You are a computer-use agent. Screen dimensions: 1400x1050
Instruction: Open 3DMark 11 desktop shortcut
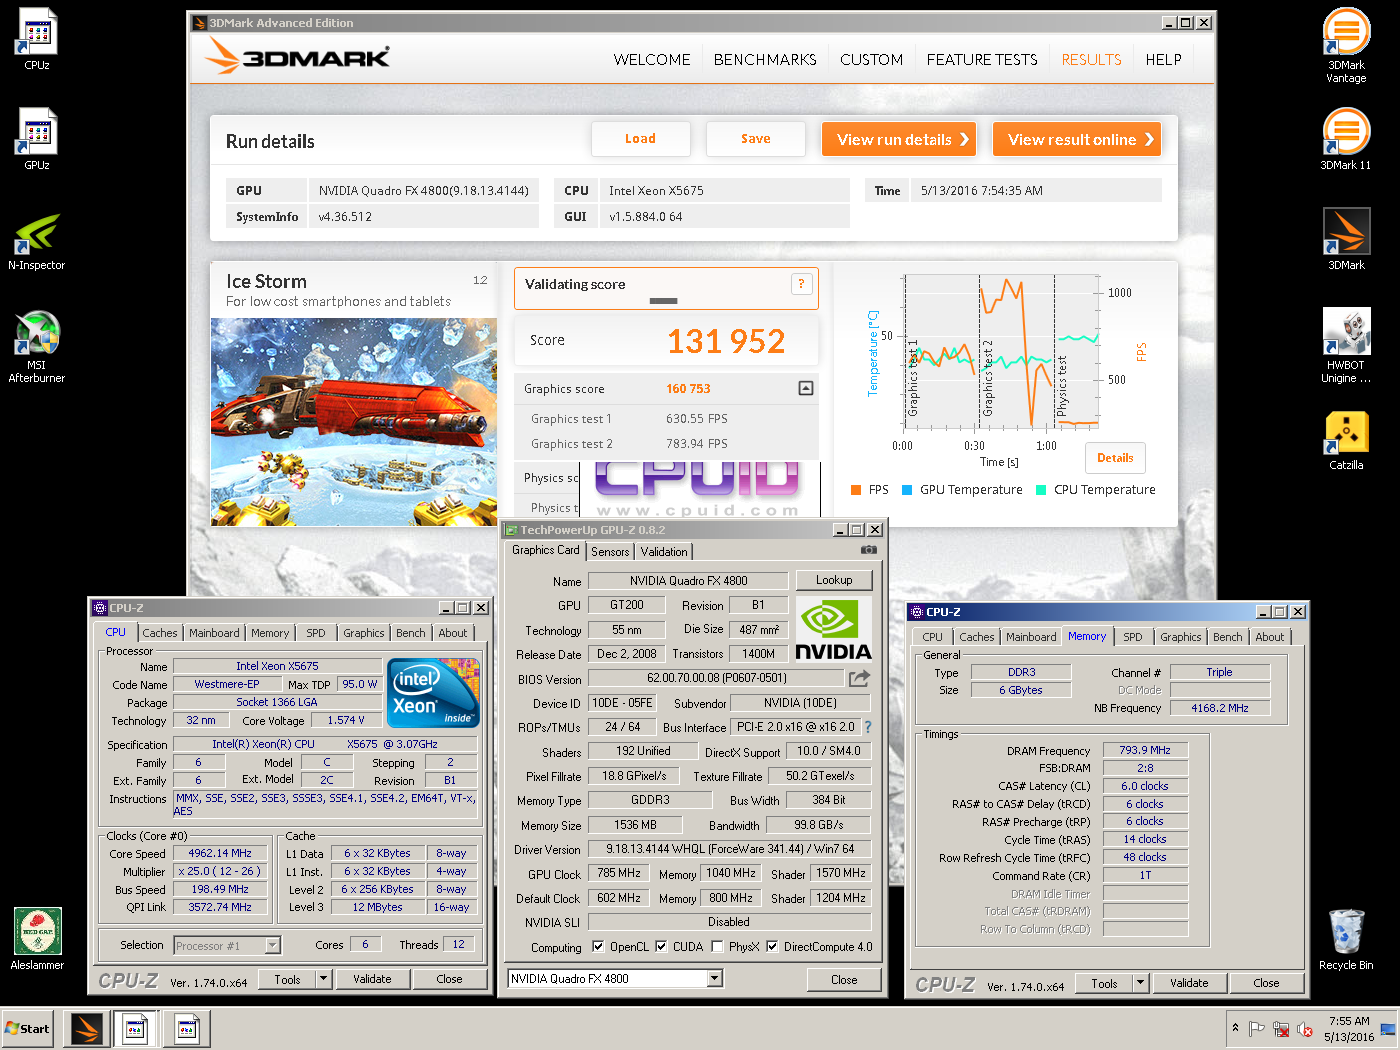pos(1346,140)
